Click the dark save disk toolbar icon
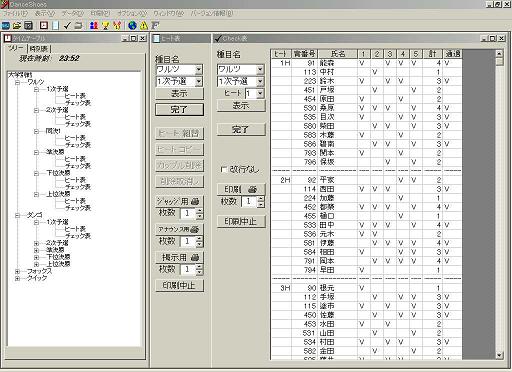Viewport: 512px width, 372px height. pos(28,25)
